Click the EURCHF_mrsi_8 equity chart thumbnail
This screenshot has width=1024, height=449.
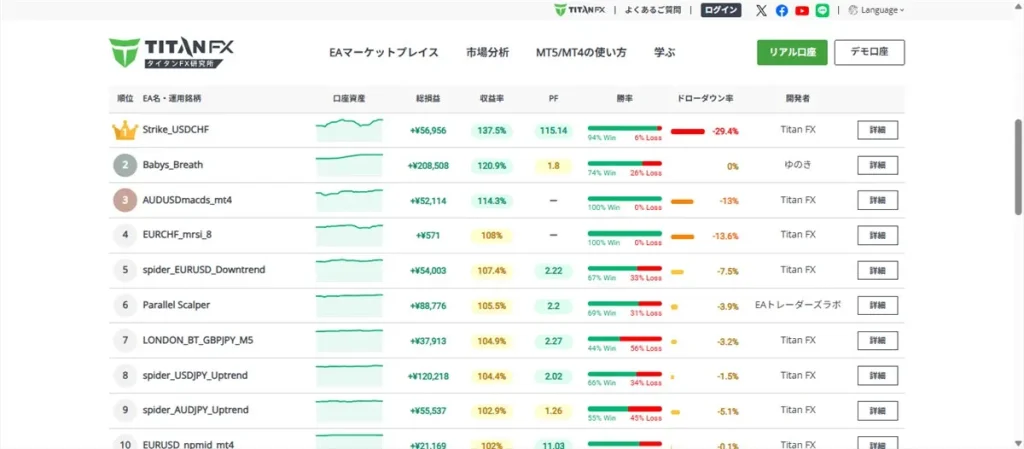349,235
